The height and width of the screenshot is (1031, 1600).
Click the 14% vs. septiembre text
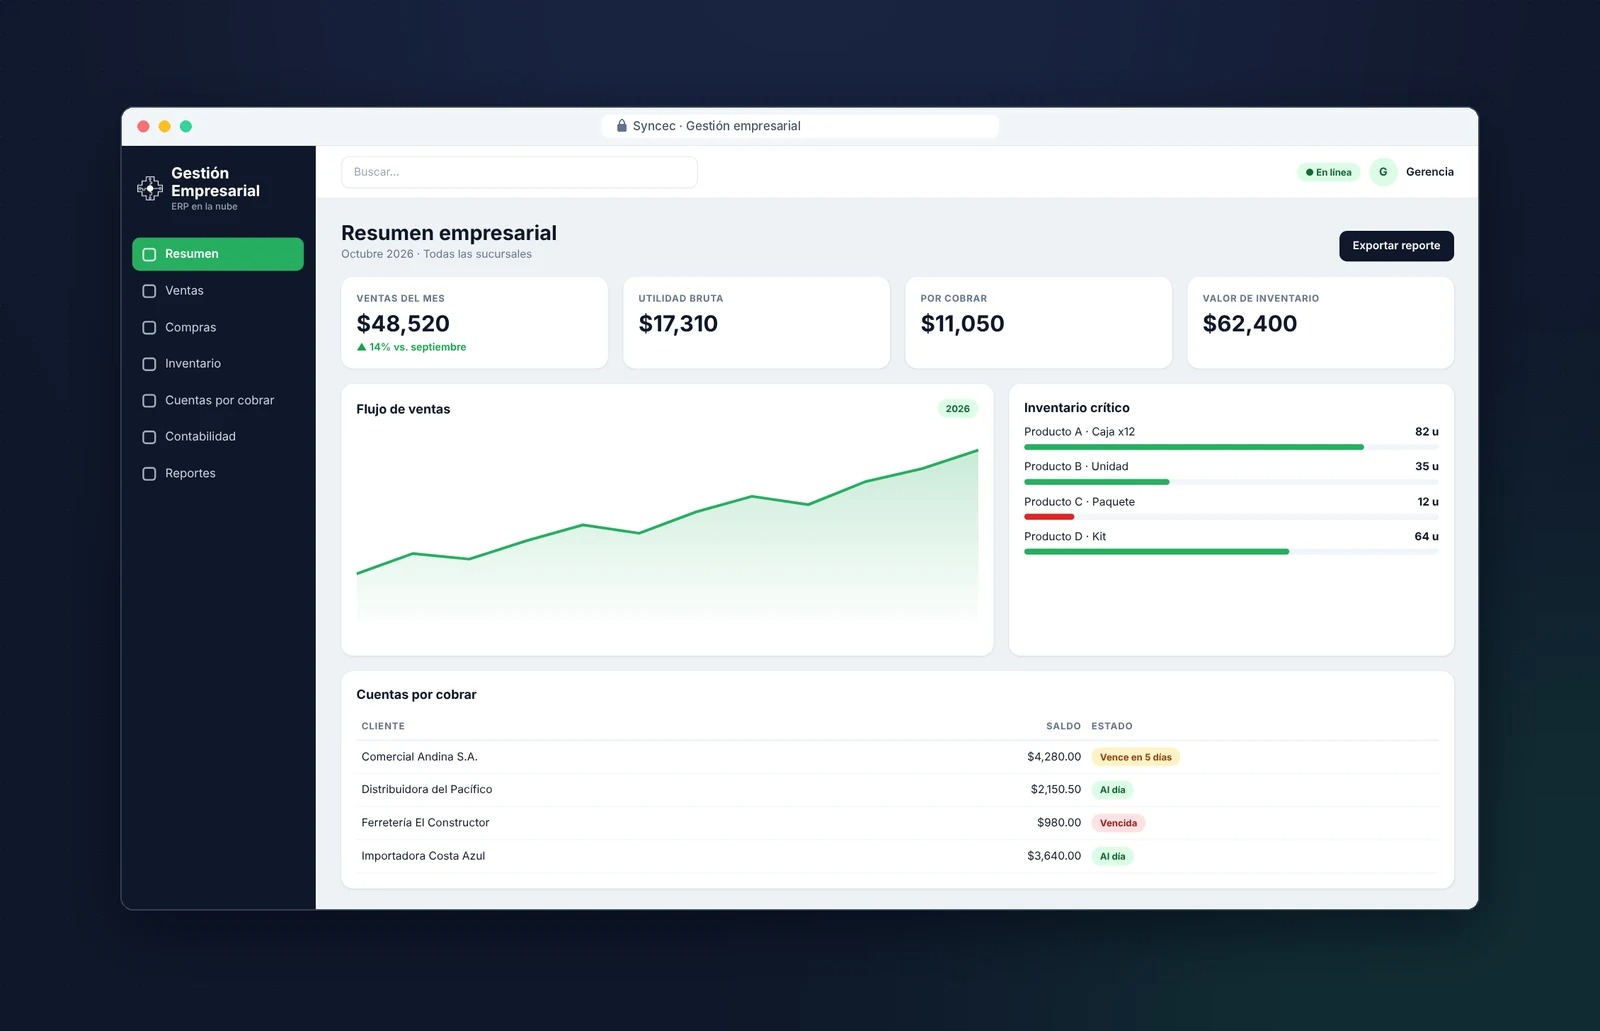[418, 347]
